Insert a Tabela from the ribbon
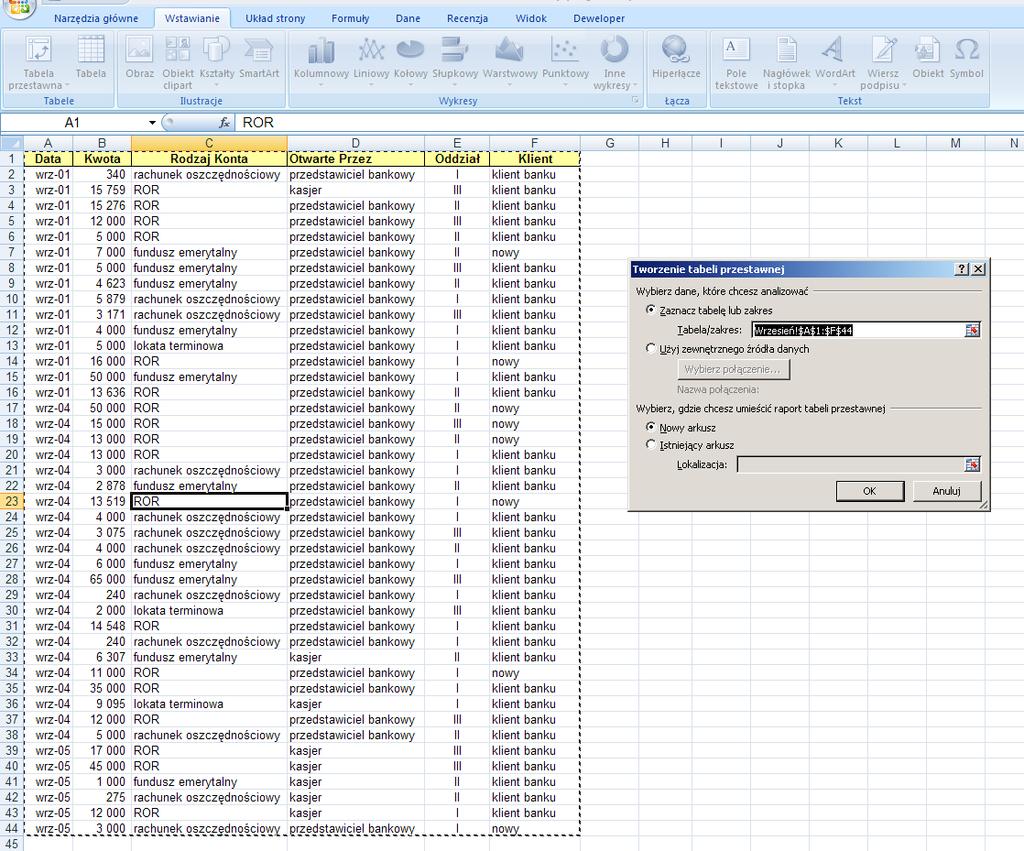Image resolution: width=1024 pixels, height=851 pixels. (x=91, y=57)
